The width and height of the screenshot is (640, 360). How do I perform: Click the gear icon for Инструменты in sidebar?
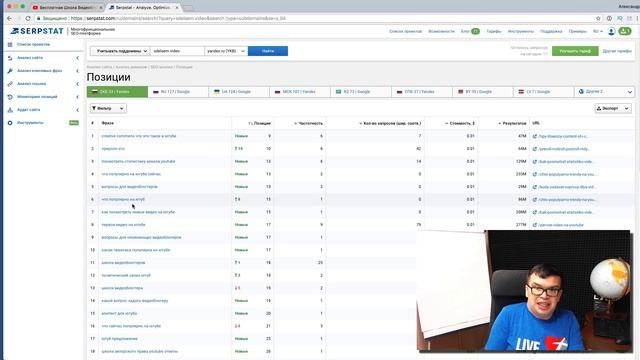click(10, 123)
